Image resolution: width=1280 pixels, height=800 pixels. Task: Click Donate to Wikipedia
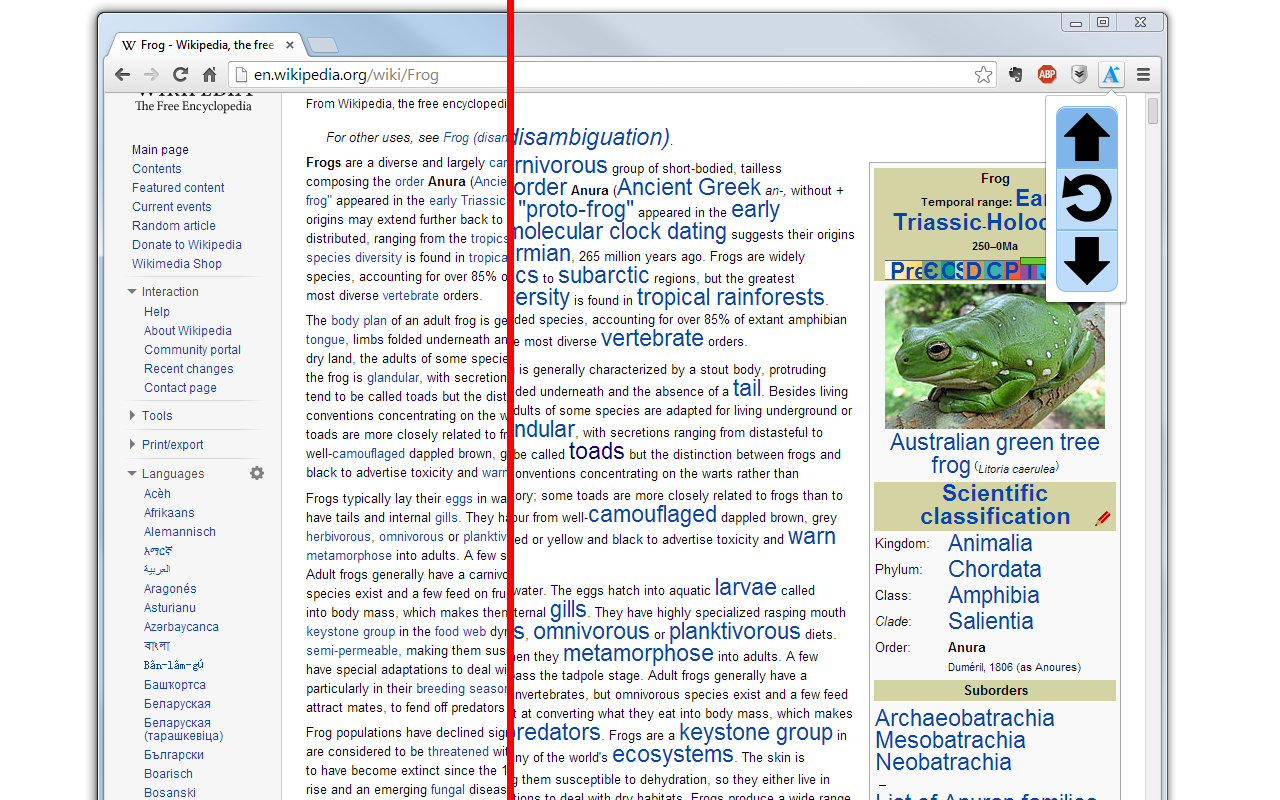187,245
